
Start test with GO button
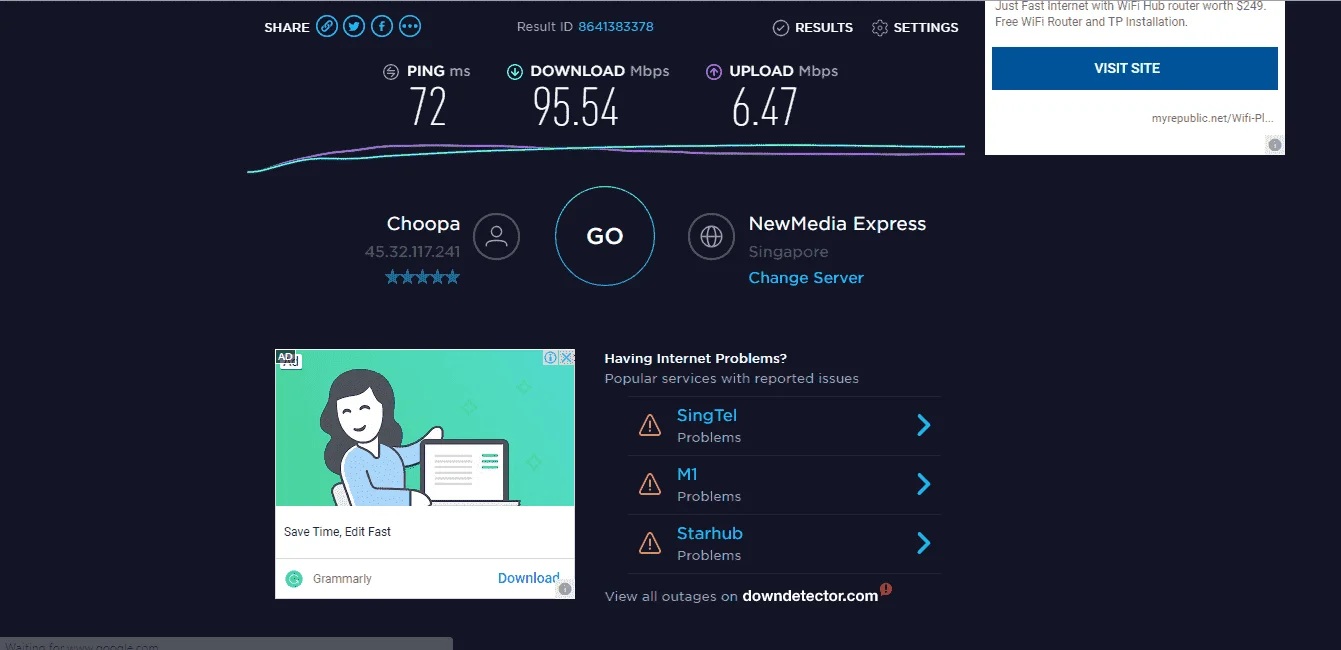(605, 236)
